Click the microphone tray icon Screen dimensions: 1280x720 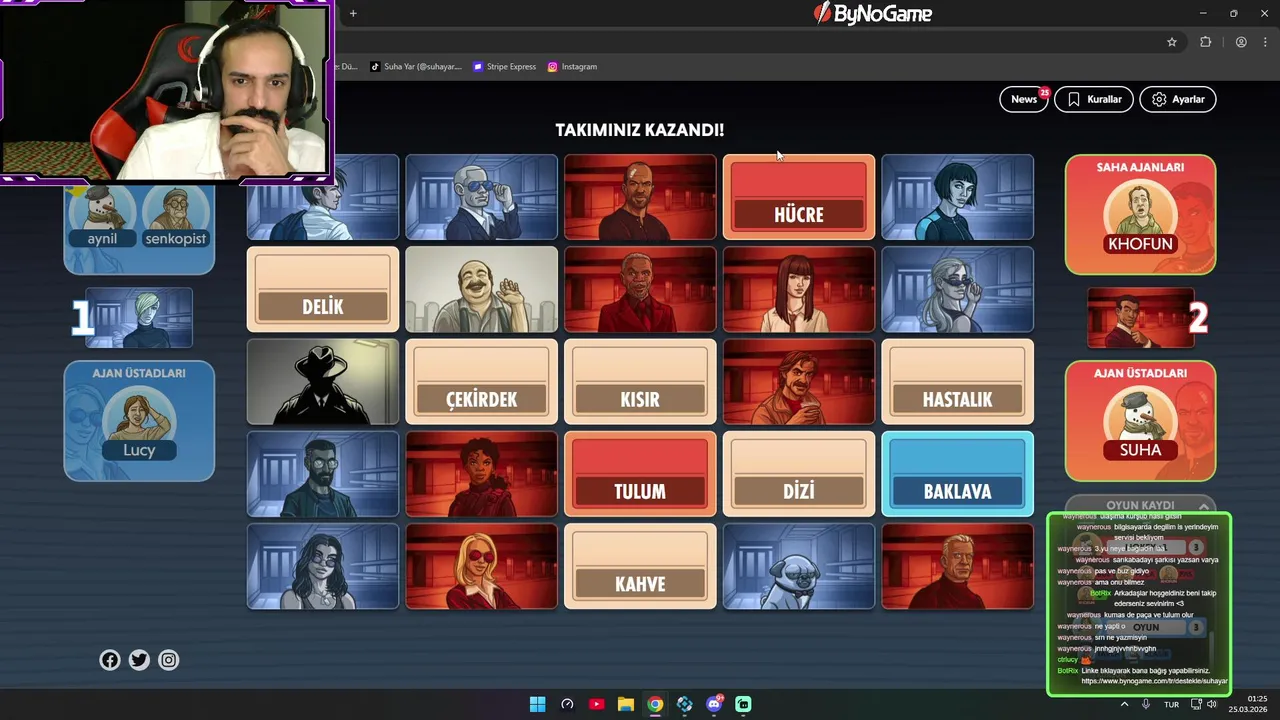1146,704
